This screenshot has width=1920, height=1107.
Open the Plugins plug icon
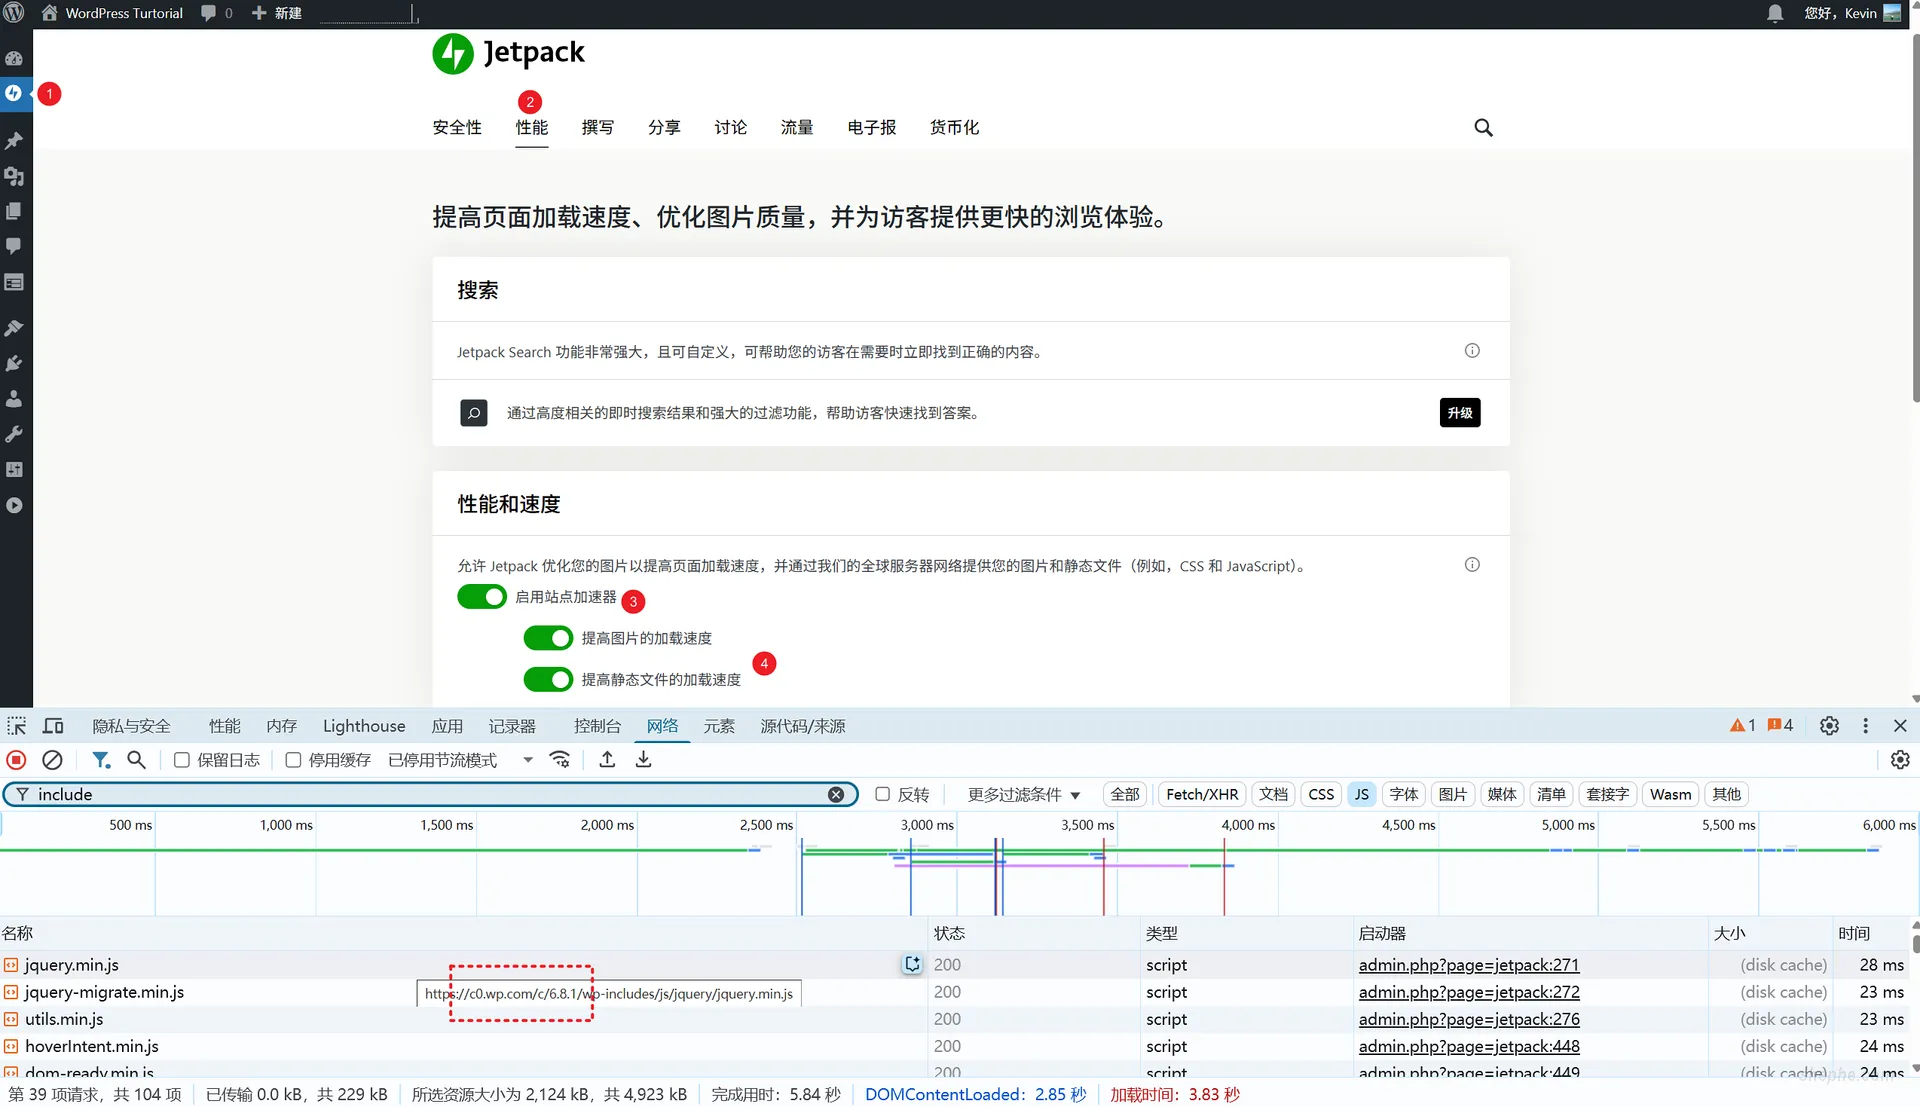tap(14, 363)
